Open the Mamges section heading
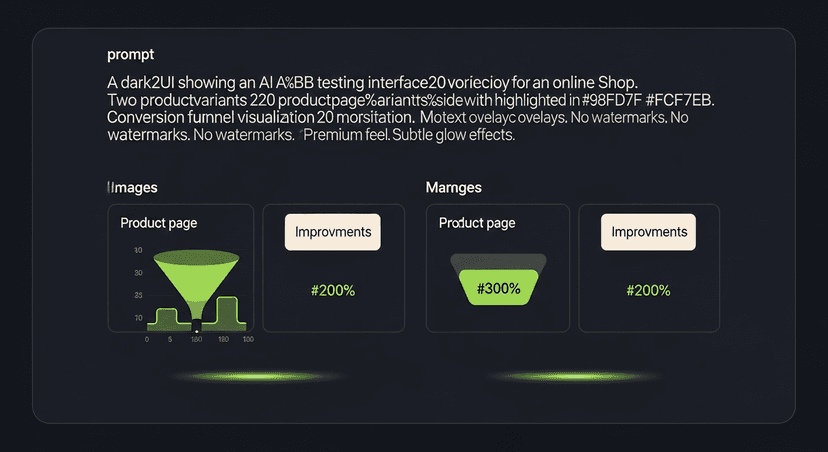 point(455,187)
